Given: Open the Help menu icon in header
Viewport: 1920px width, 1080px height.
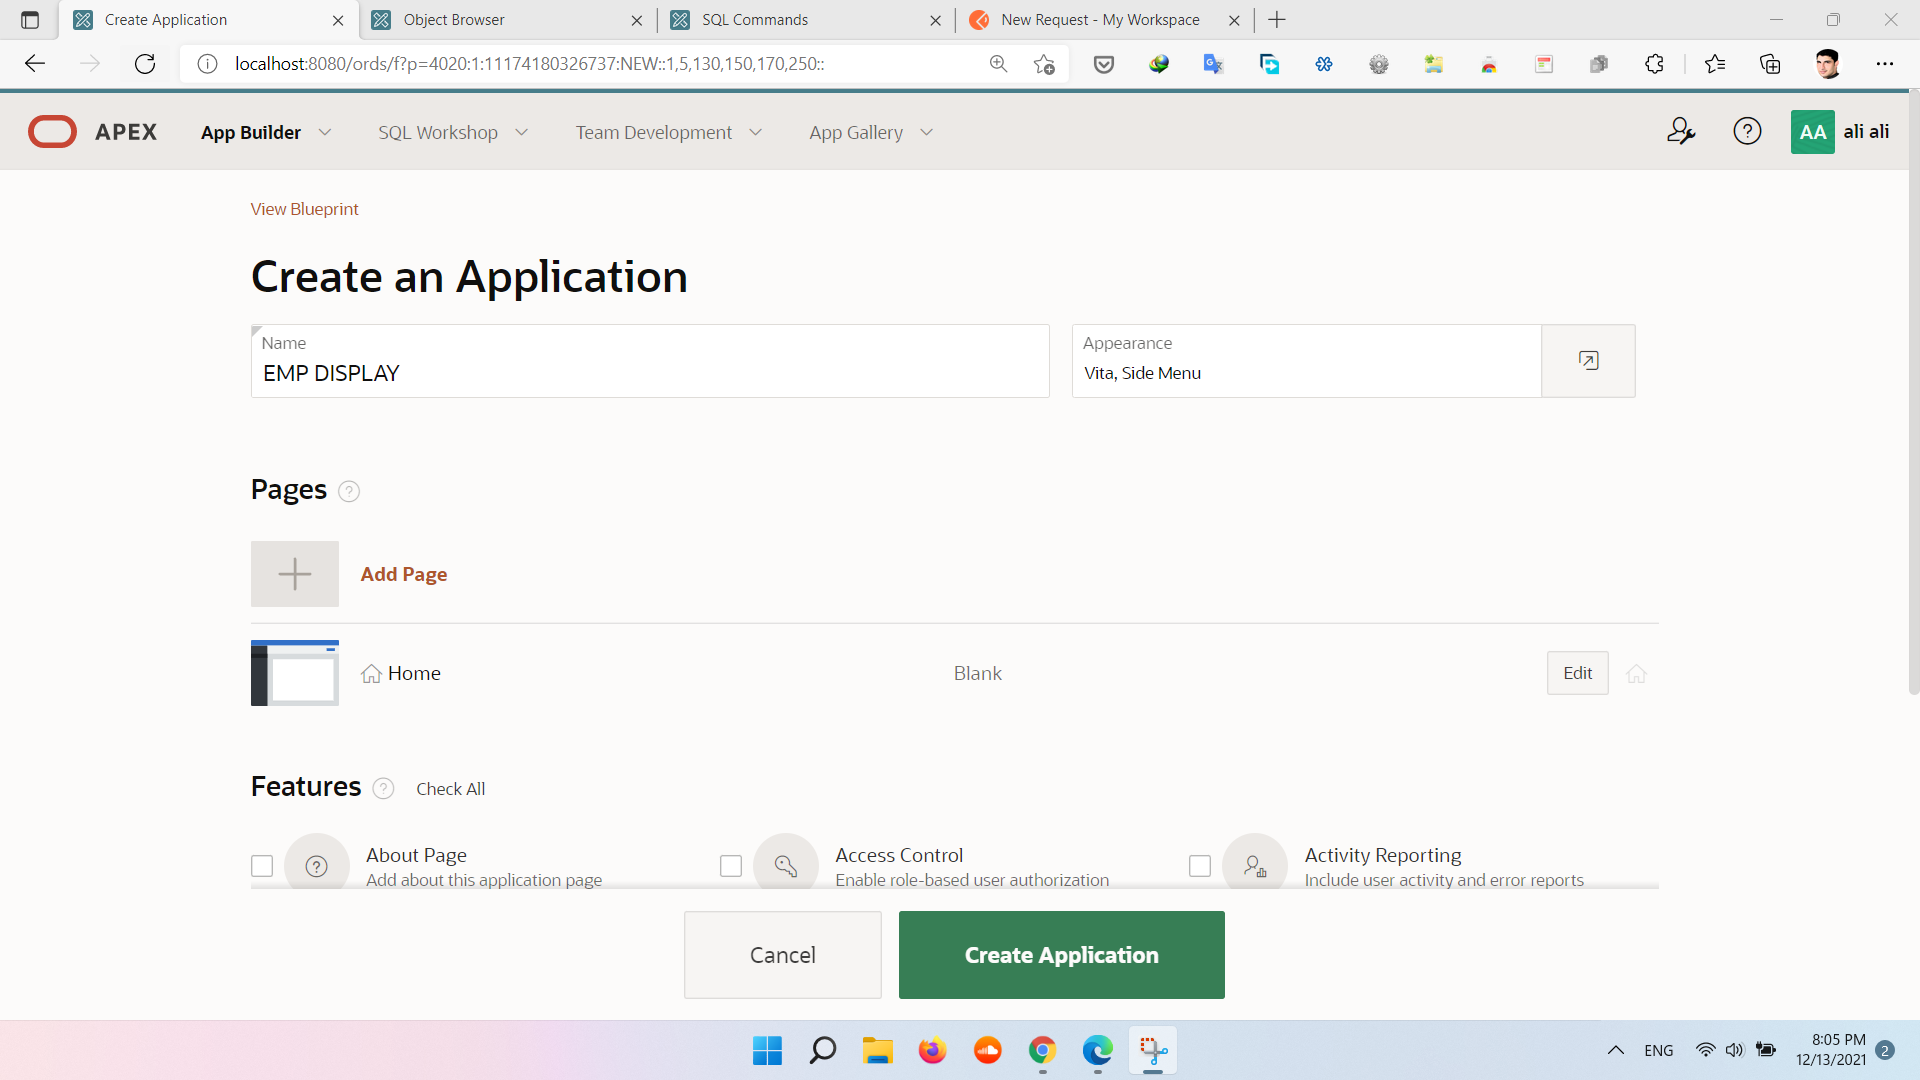Looking at the screenshot, I should (1747, 131).
